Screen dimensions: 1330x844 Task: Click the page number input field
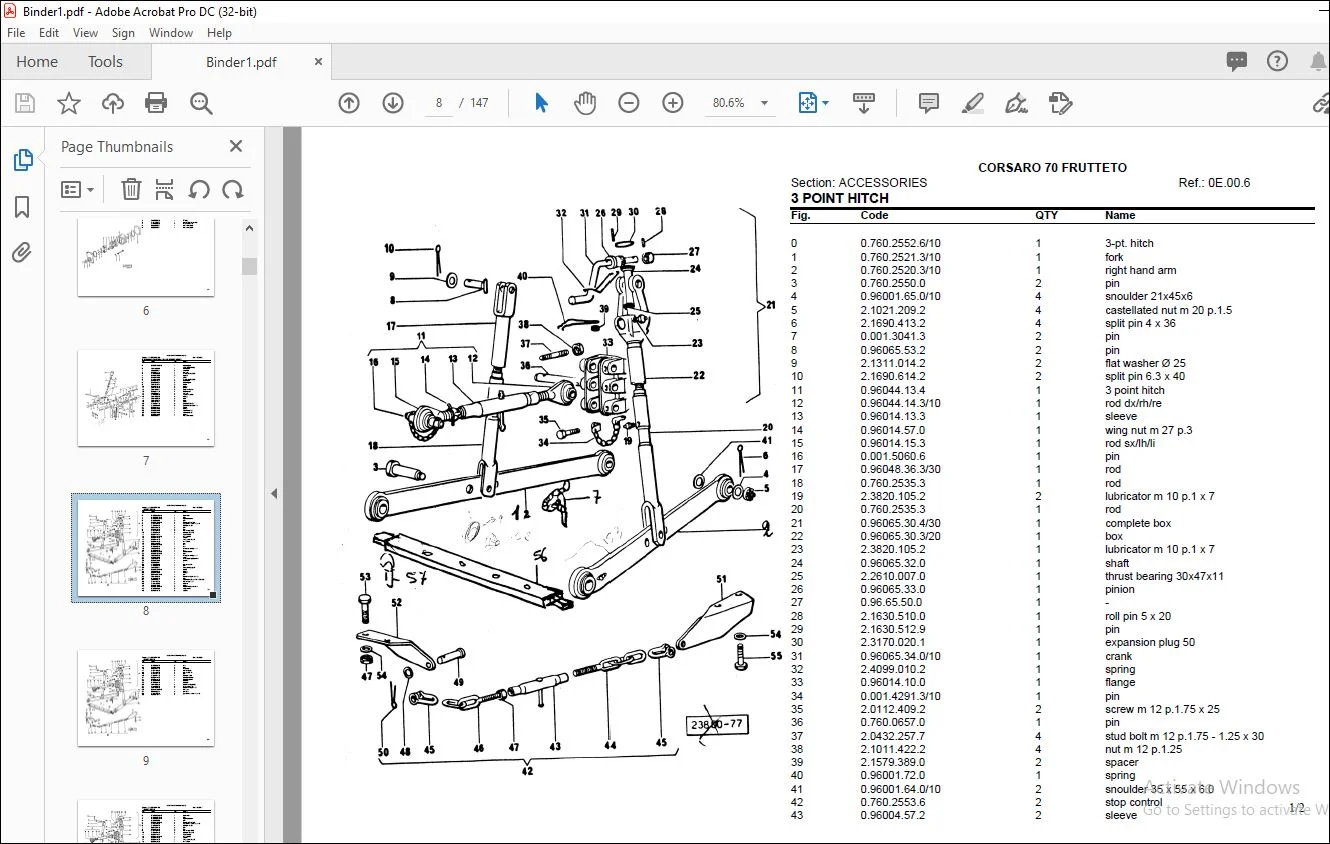click(438, 103)
